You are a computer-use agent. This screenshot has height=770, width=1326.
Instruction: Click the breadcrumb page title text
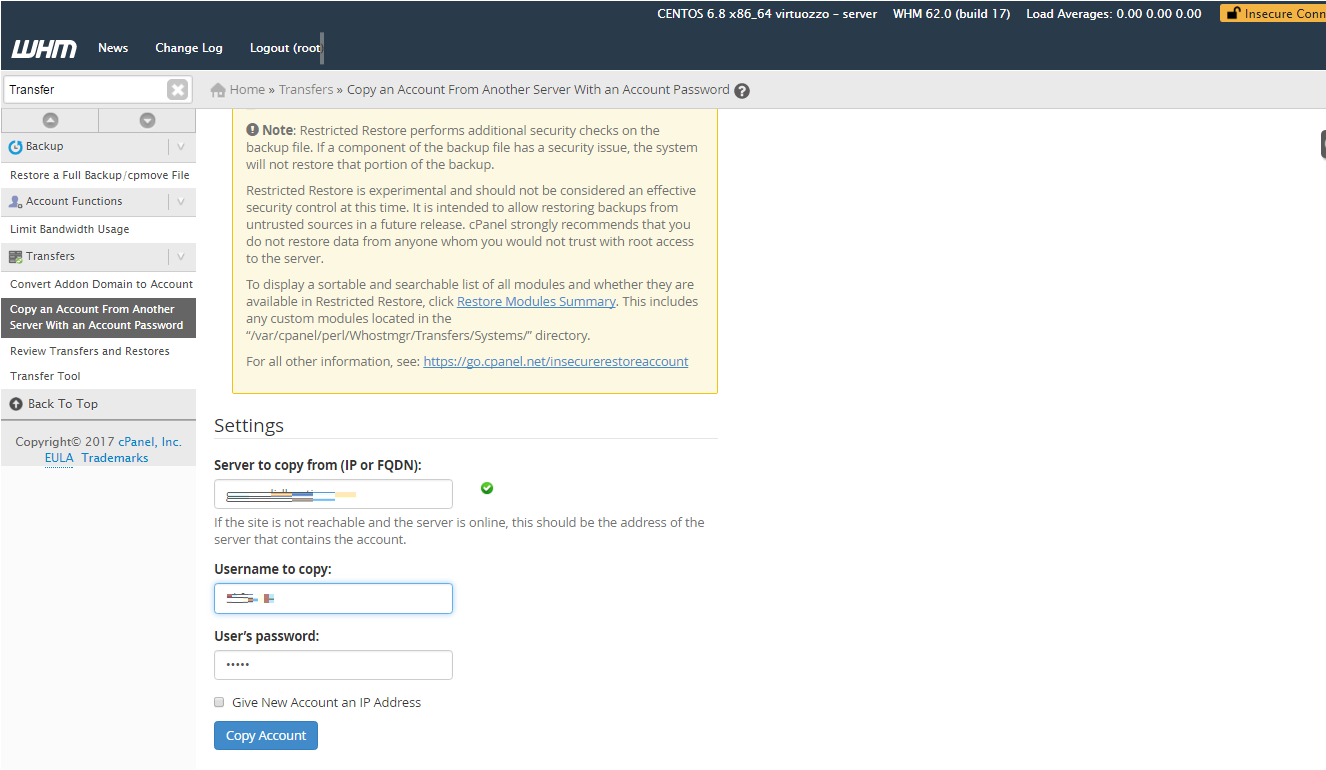pos(538,90)
